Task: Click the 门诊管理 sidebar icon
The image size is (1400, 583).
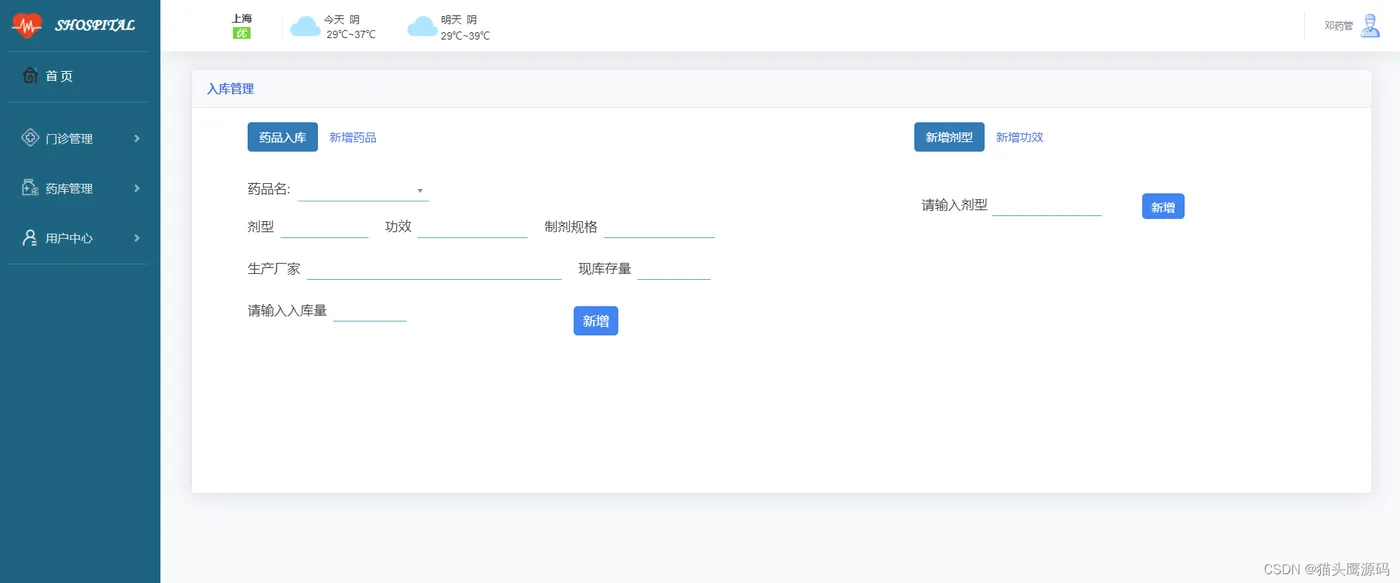Action: pos(30,138)
